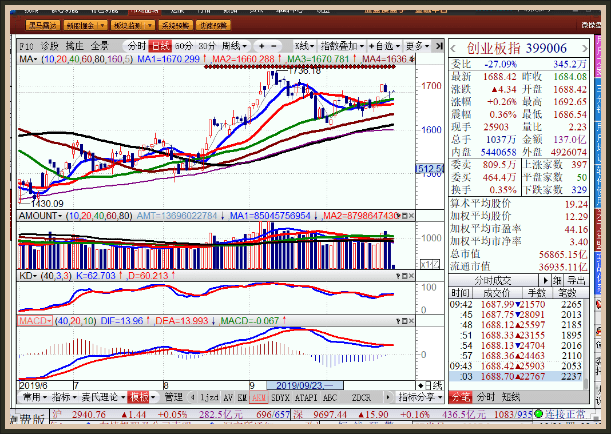Click the 日线 period label at timeline end
The width and height of the screenshot is (611, 434).
tap(430, 386)
